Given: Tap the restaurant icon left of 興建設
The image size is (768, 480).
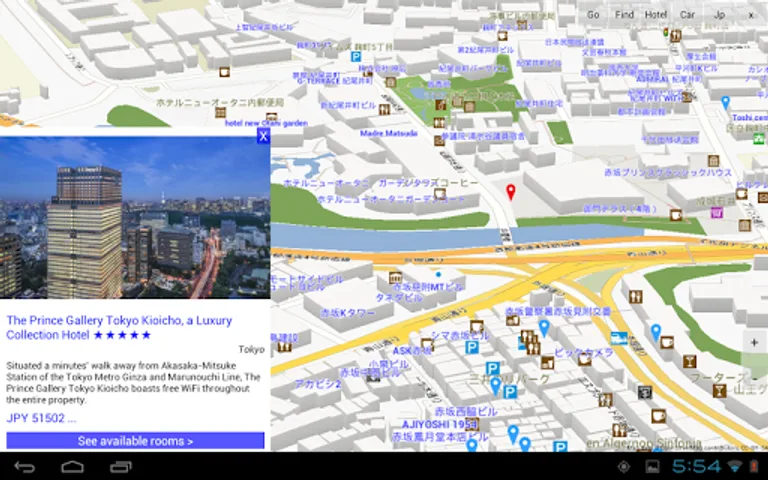Looking at the screenshot, I should tap(285, 346).
